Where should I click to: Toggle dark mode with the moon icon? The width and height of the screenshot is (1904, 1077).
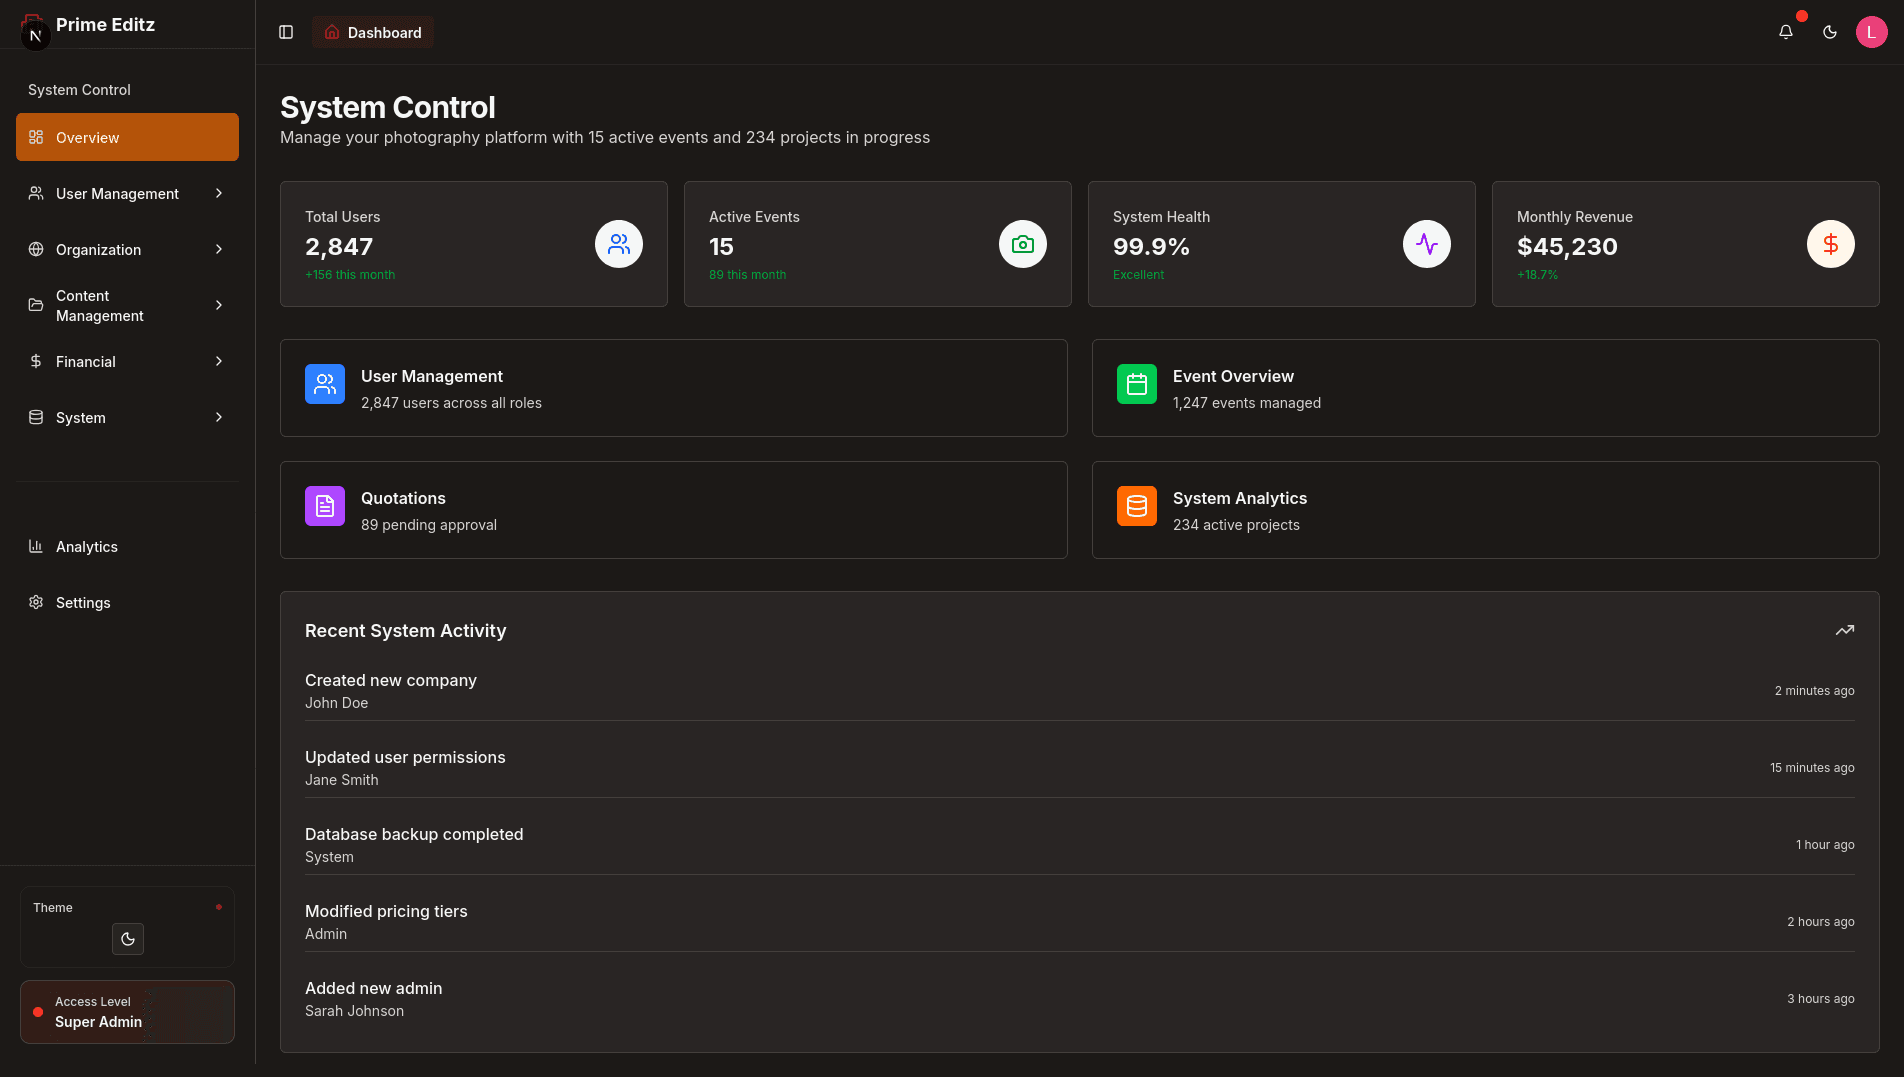[1829, 32]
